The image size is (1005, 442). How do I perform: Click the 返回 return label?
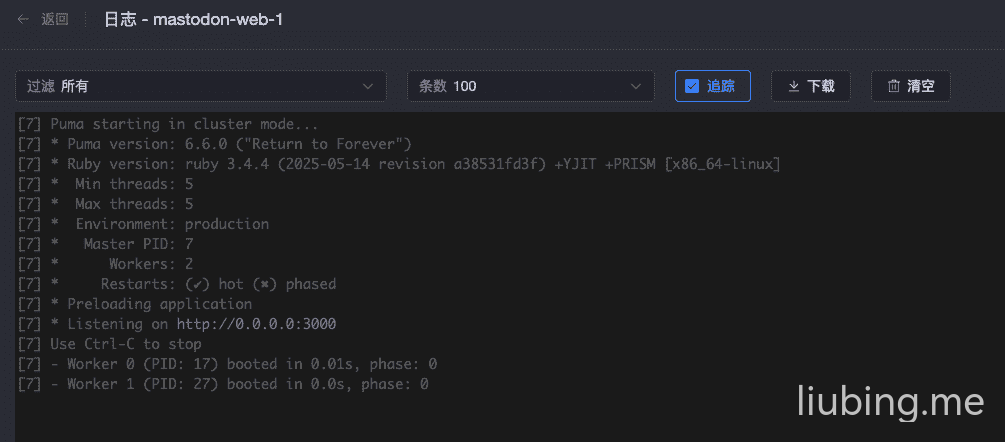click(55, 19)
